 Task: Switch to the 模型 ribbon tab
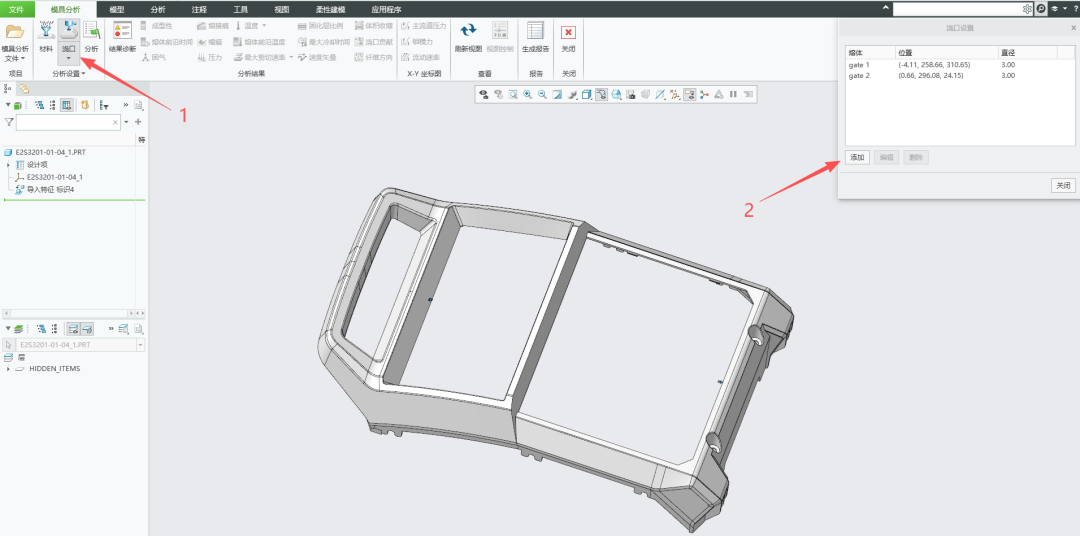pyautogui.click(x=117, y=10)
